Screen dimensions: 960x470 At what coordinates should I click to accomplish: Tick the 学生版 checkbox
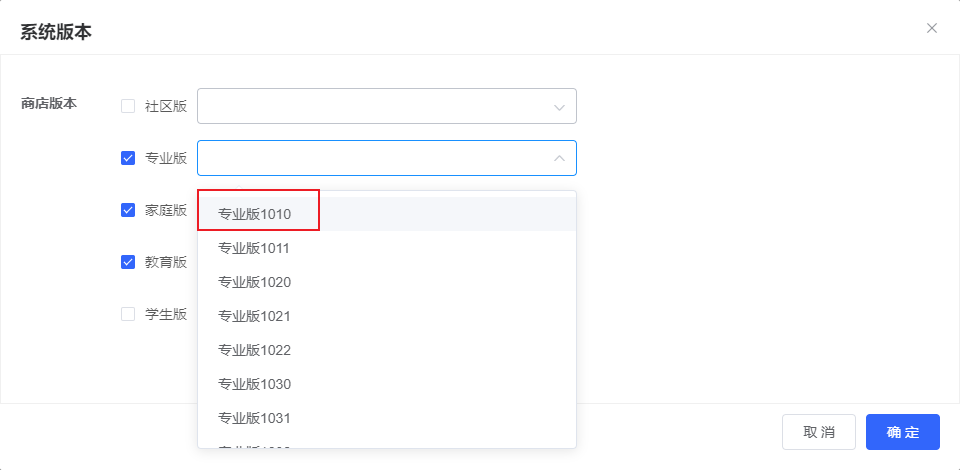(128, 314)
